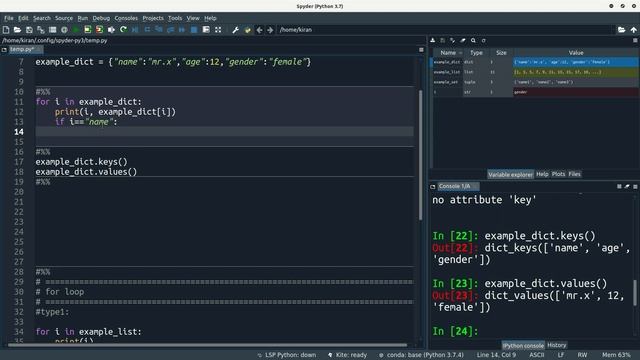This screenshot has height=360, width=640.
Task: Run the selection or current line
Action: (111, 30)
